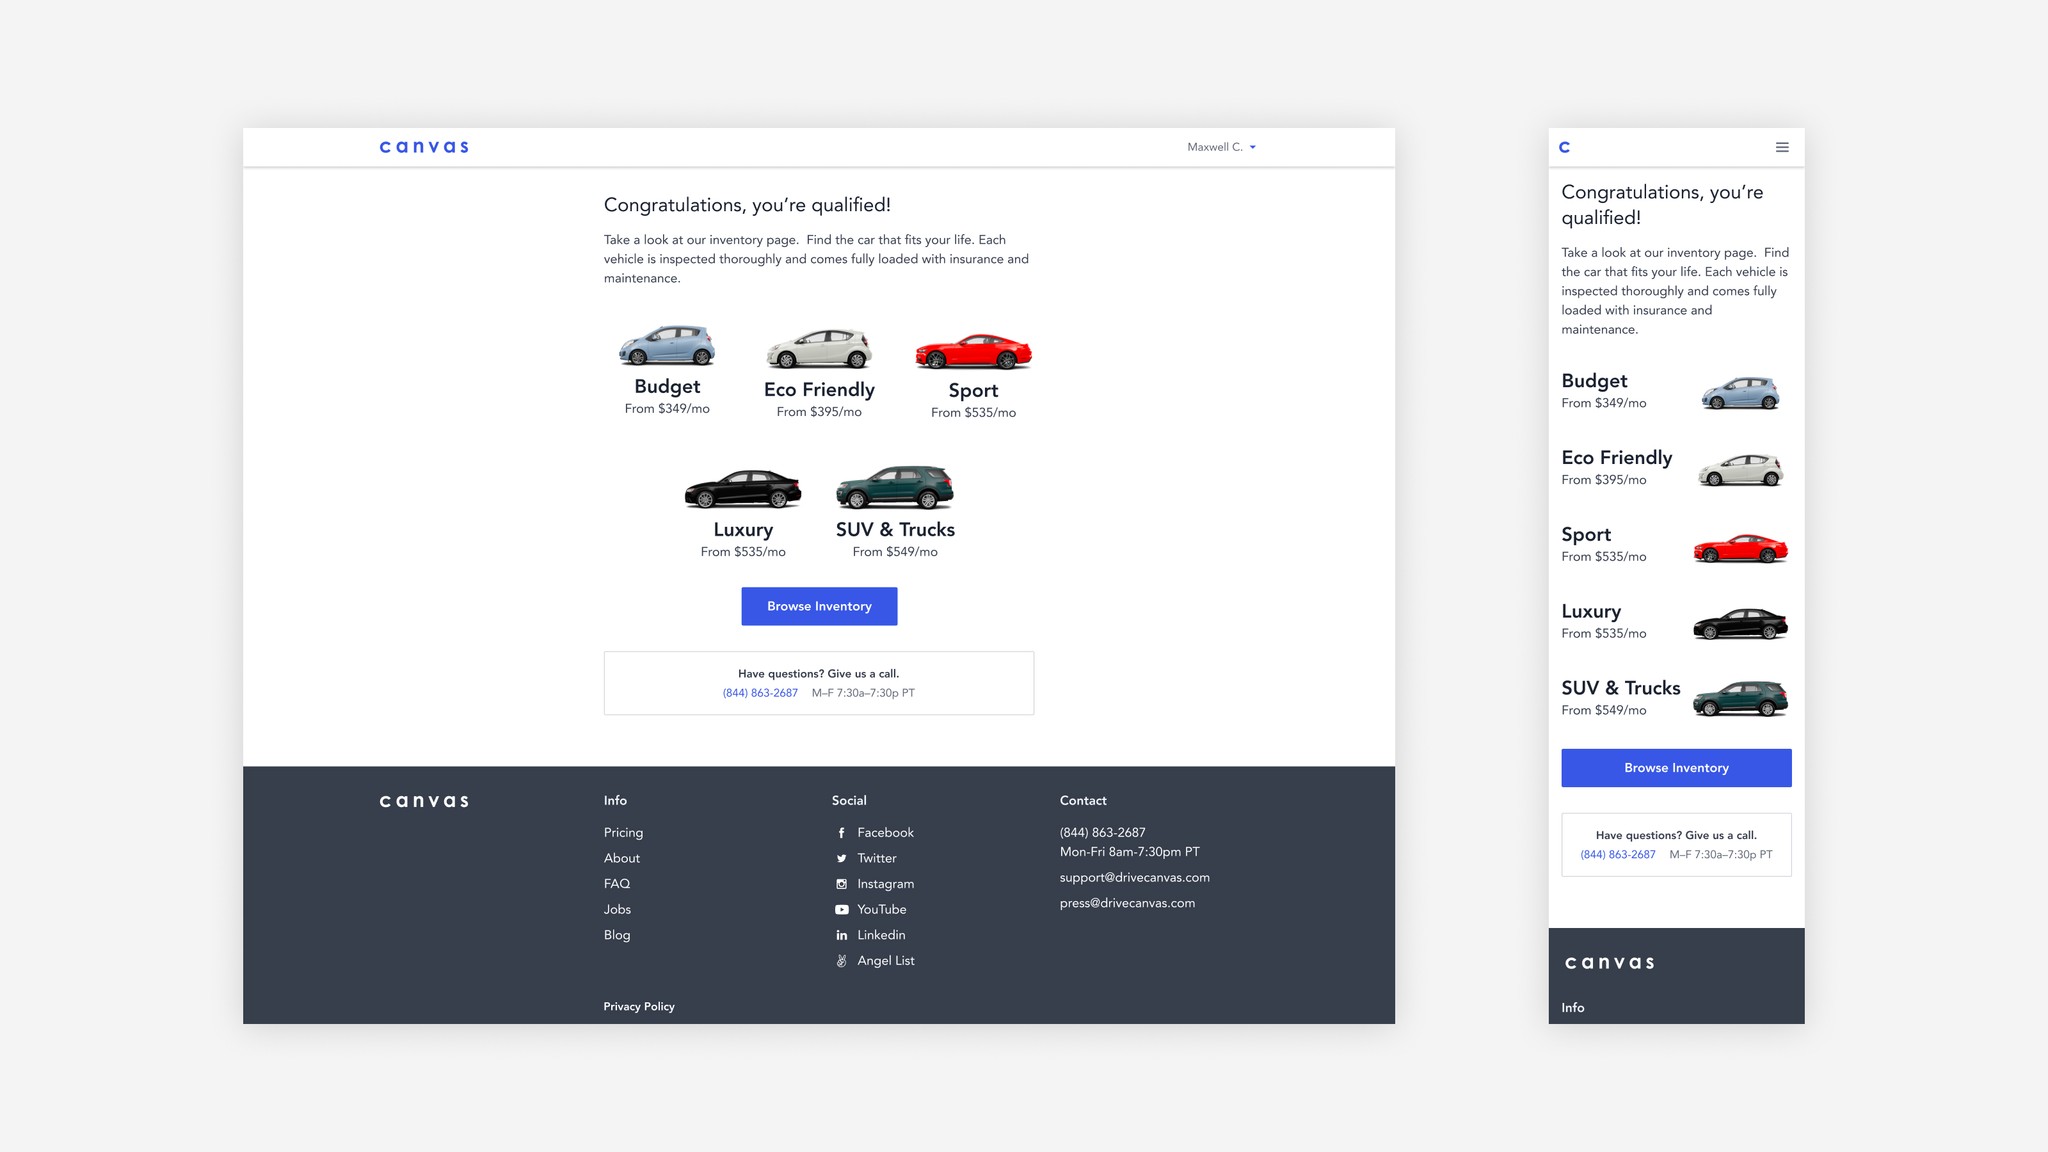Click the Twitter social media icon
2048x1152 pixels.
pyautogui.click(x=841, y=858)
